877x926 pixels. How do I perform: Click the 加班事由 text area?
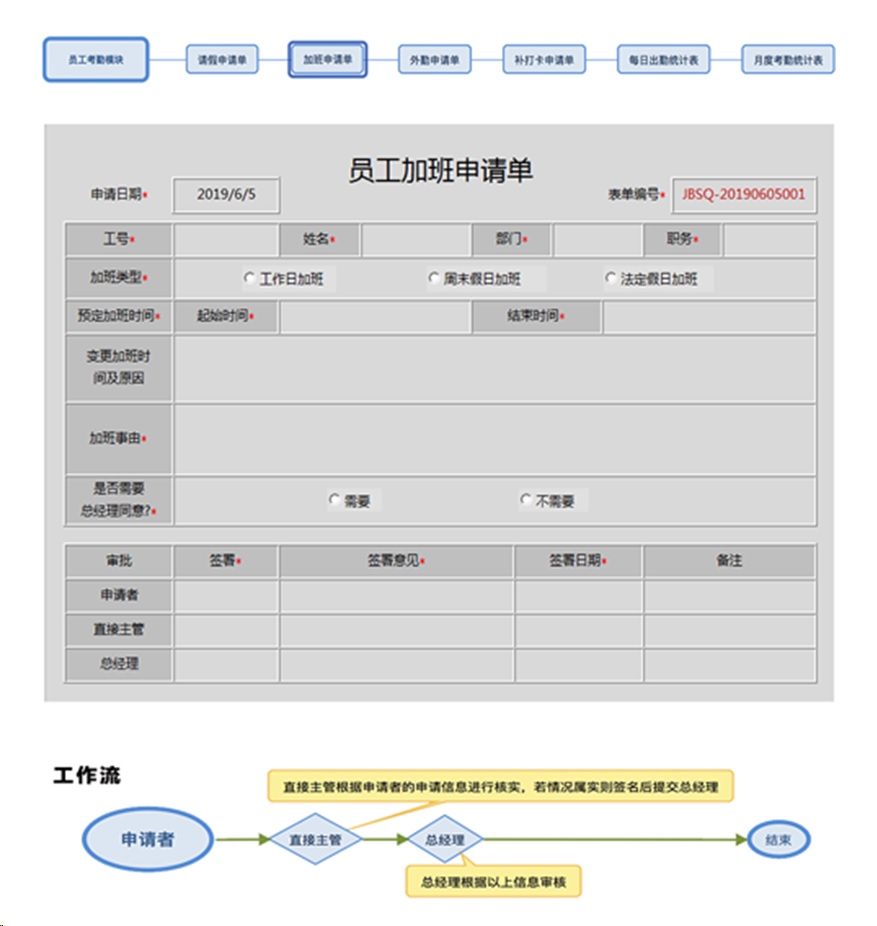pyautogui.click(x=494, y=439)
